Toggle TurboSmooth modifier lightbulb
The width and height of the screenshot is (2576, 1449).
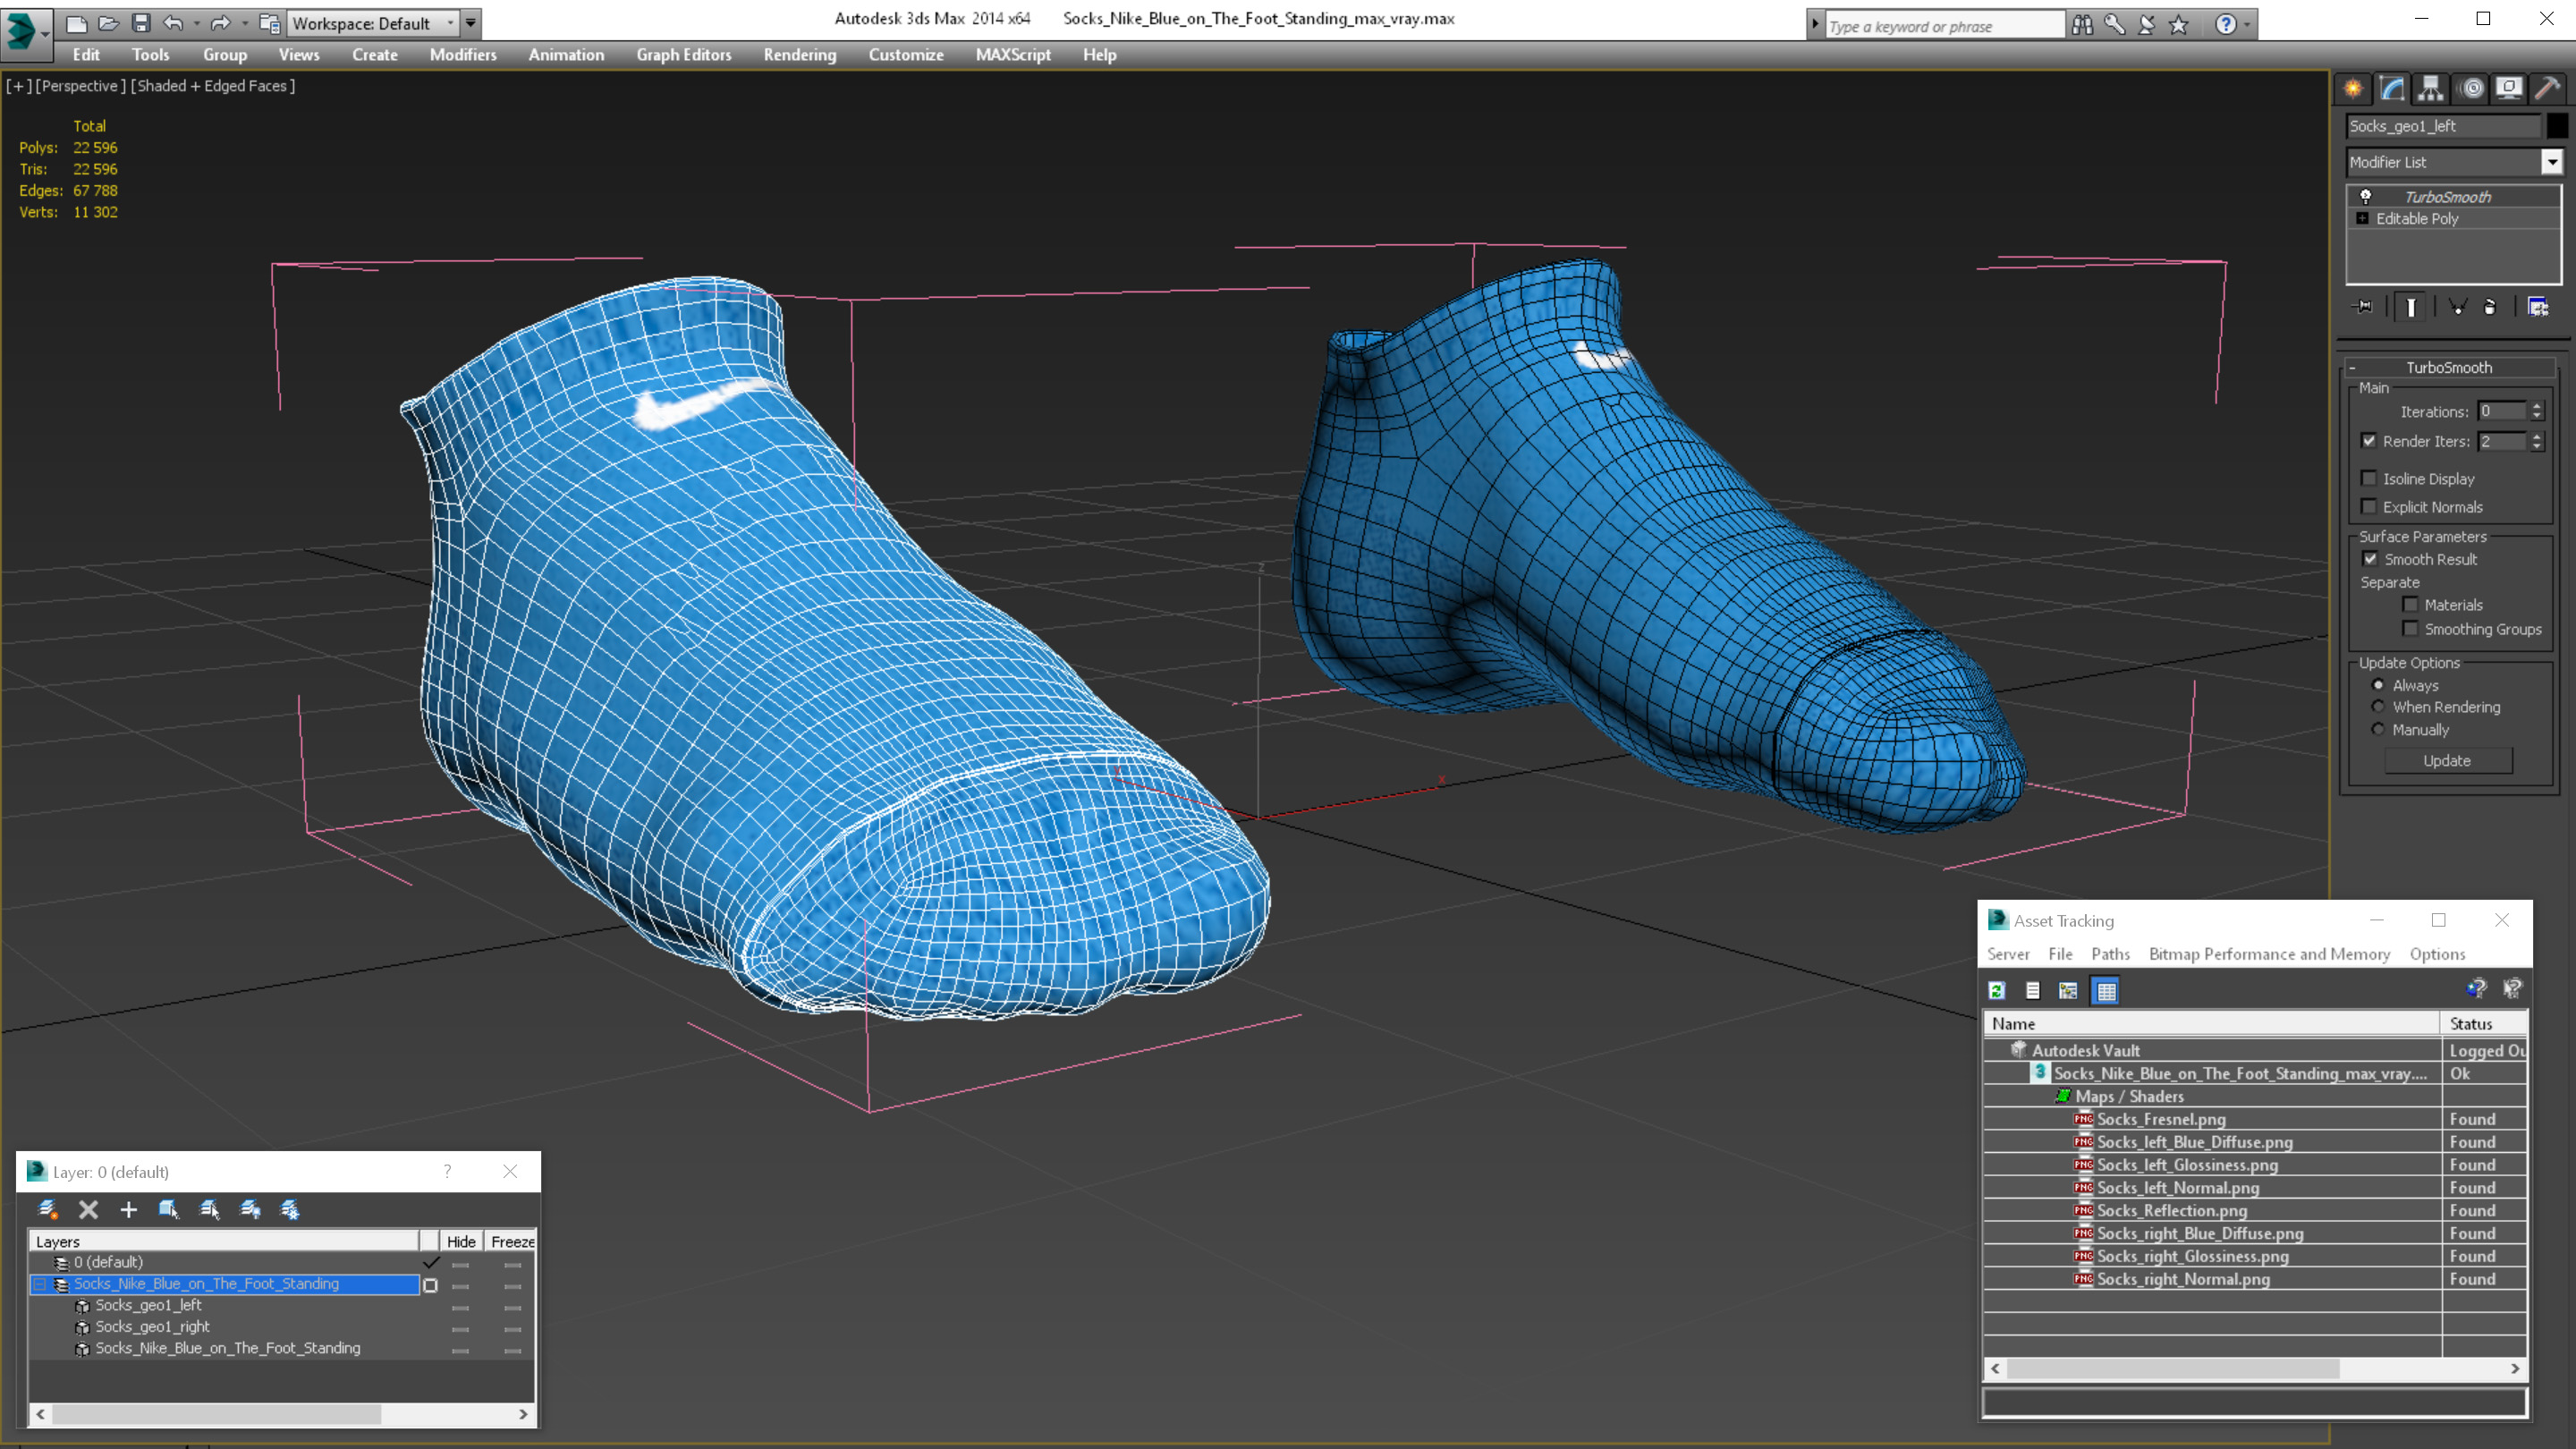click(x=2366, y=196)
